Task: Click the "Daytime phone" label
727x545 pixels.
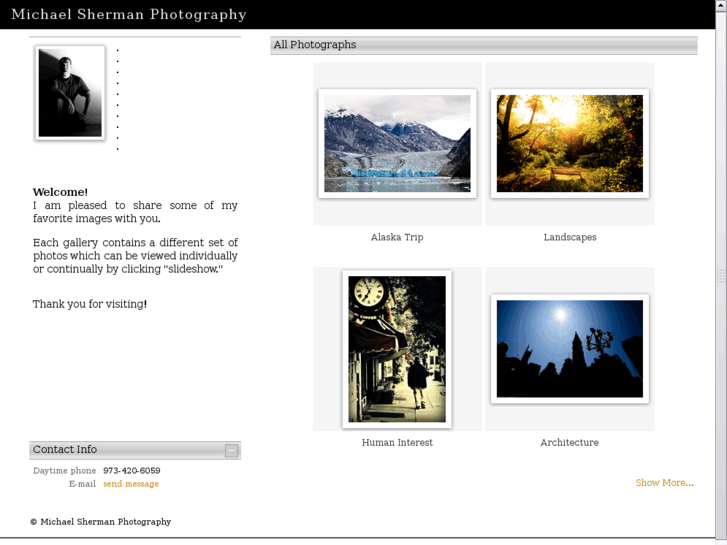Action: [x=65, y=471]
